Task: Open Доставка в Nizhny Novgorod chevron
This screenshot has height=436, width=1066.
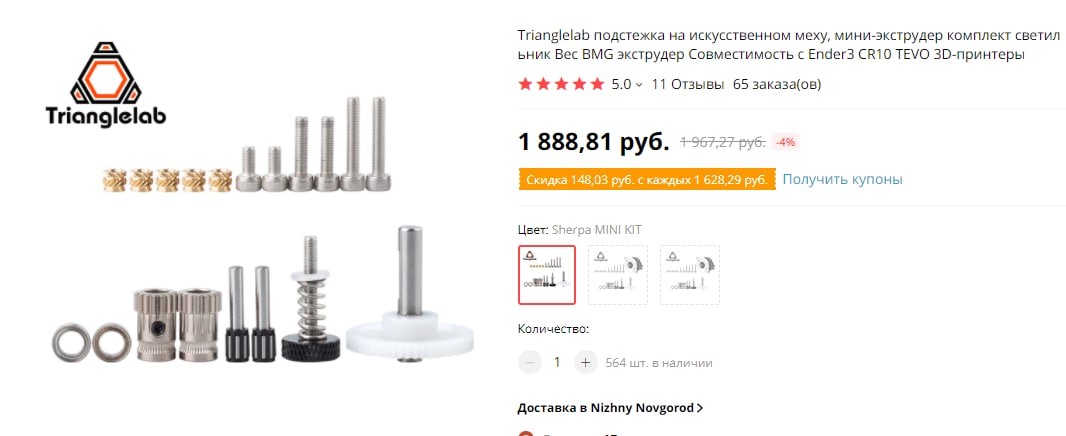Action: tap(700, 408)
